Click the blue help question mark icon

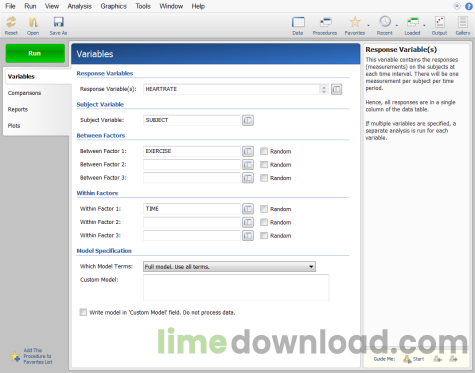[x=469, y=6]
